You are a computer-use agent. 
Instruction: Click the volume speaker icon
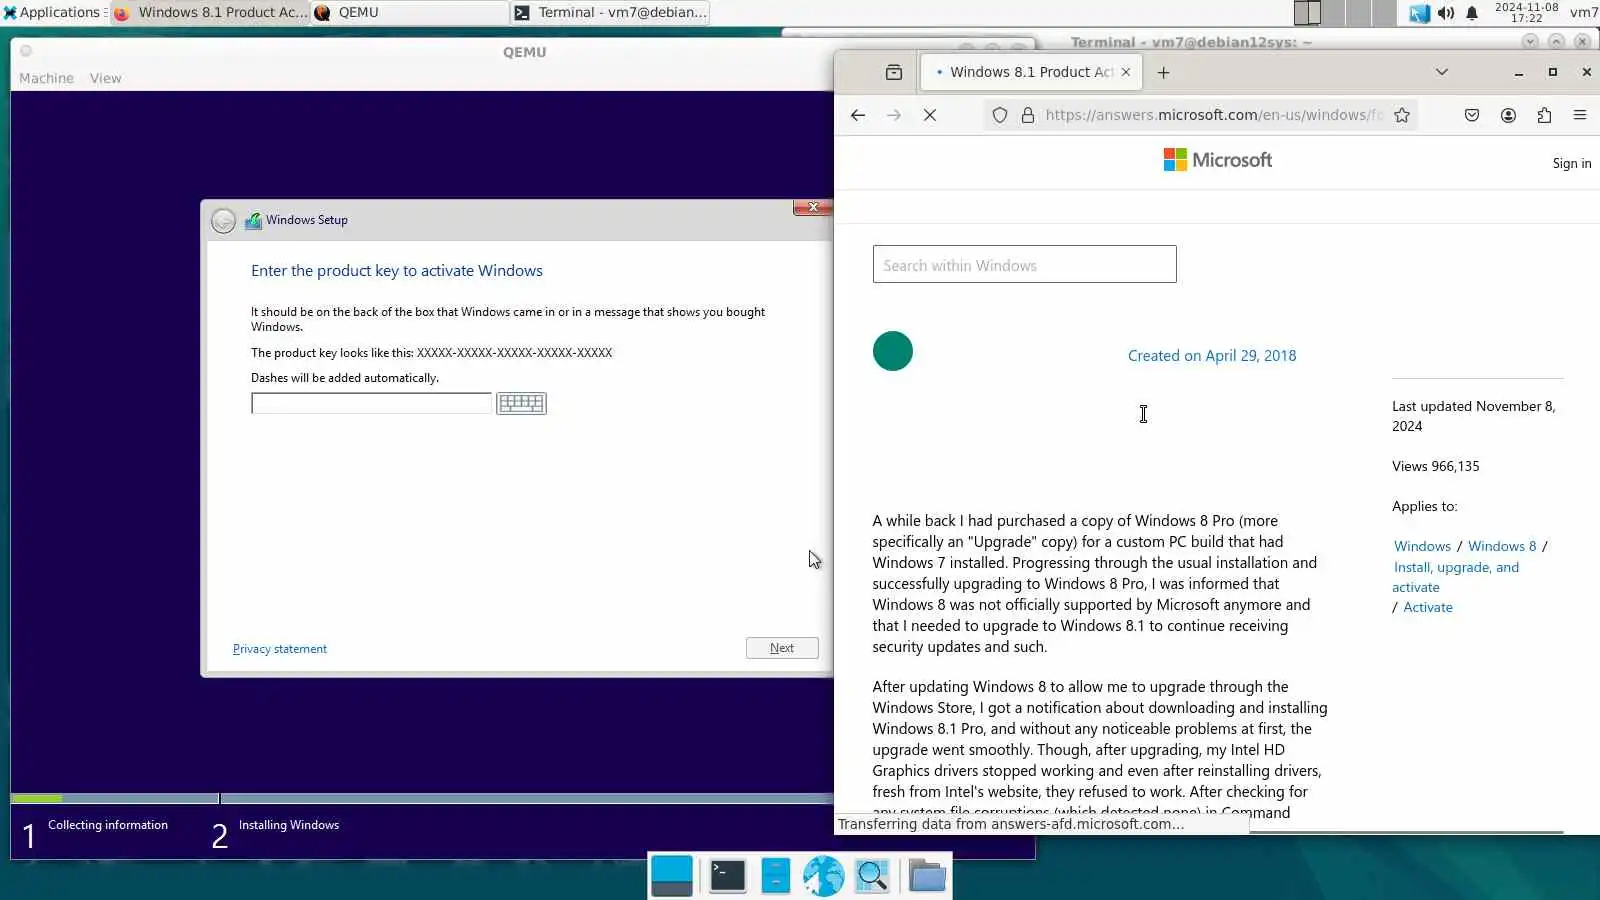click(1446, 13)
